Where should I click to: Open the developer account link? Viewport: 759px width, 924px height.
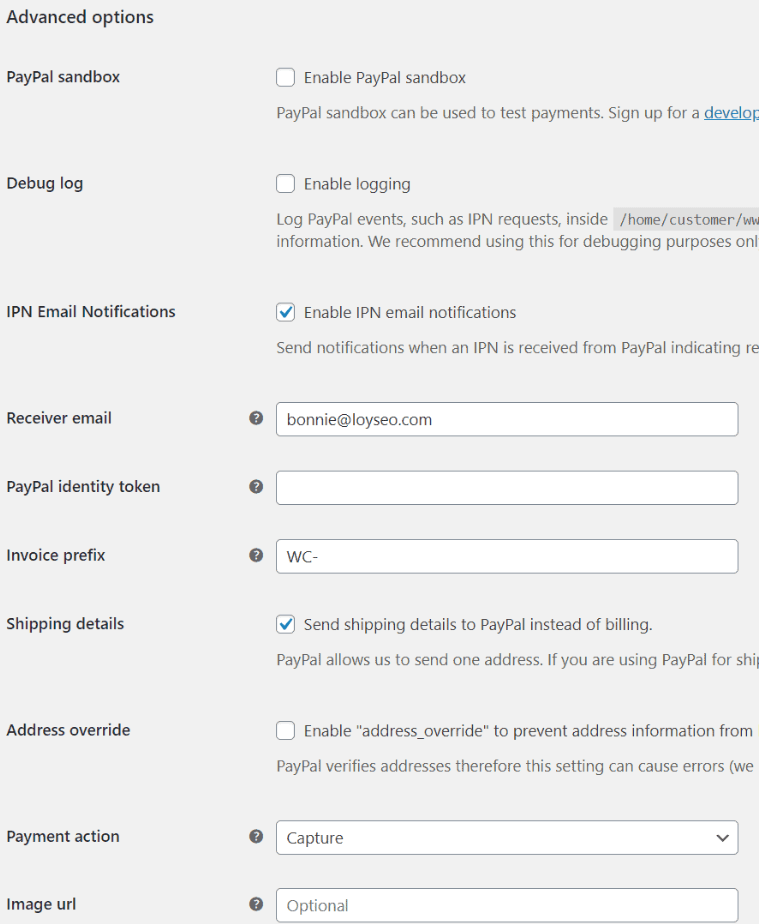pyautogui.click(x=731, y=113)
